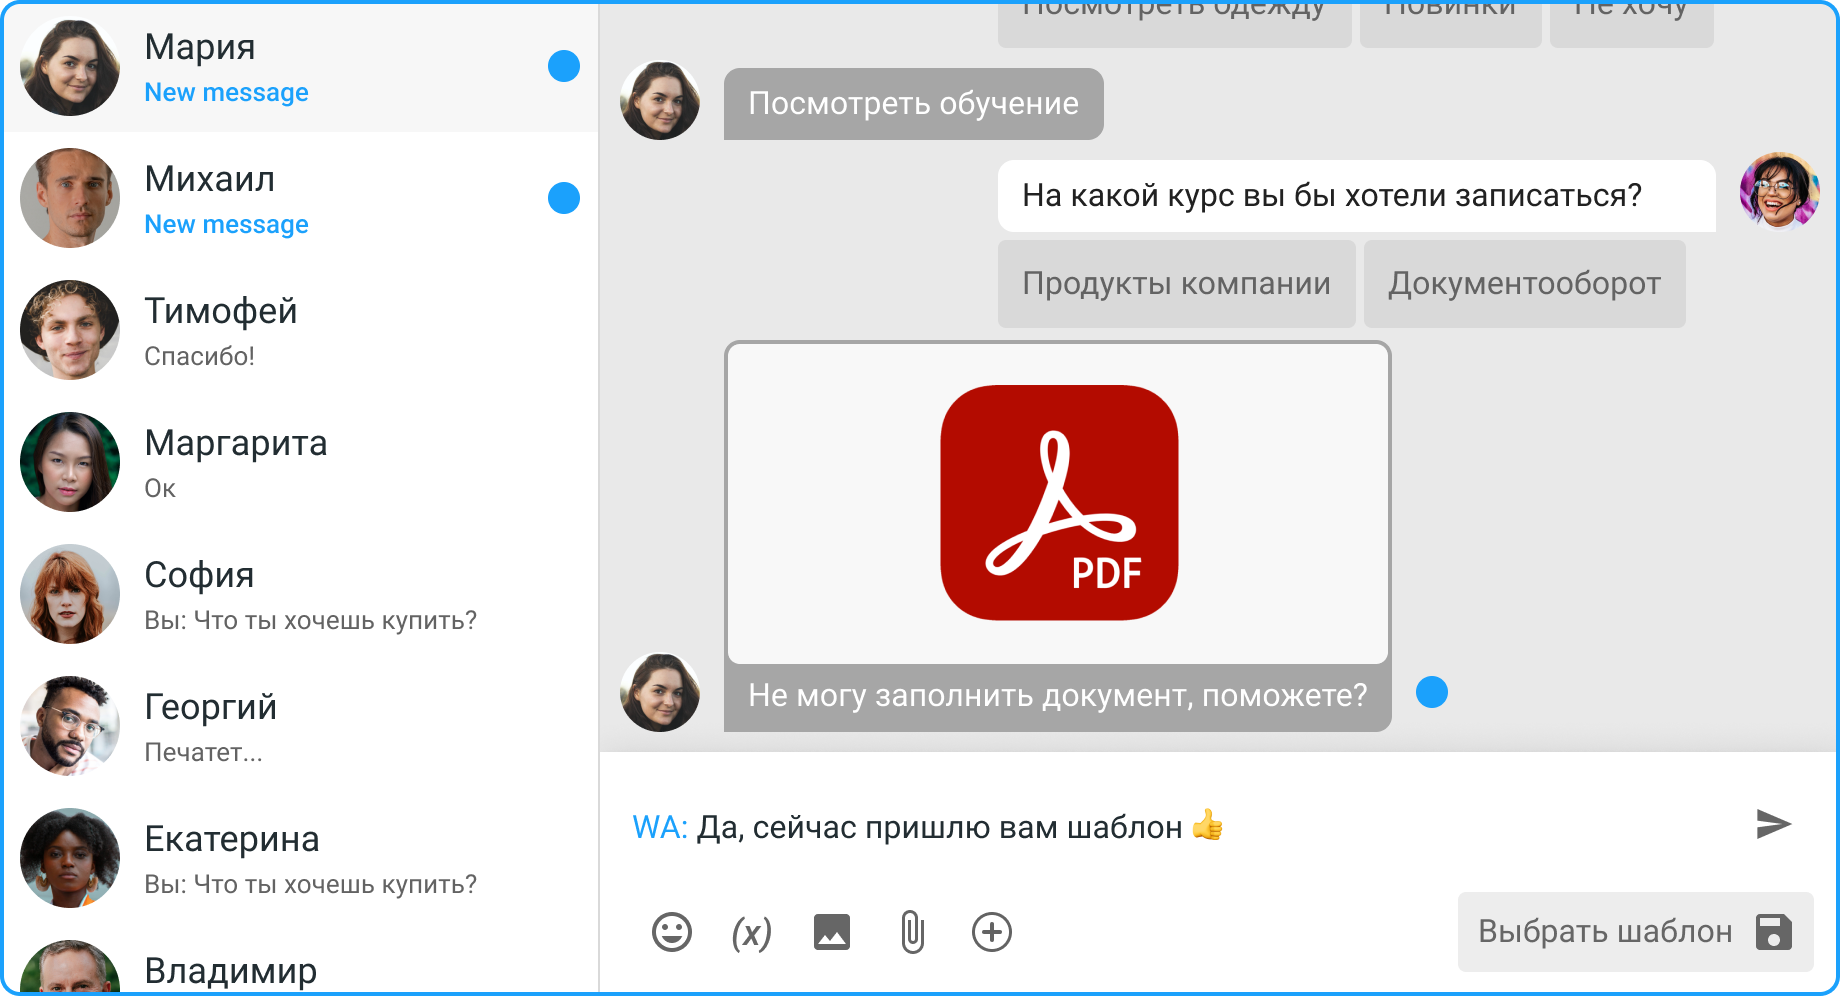
Task: Click Екатерина's profile picture
Action: [x=70, y=858]
